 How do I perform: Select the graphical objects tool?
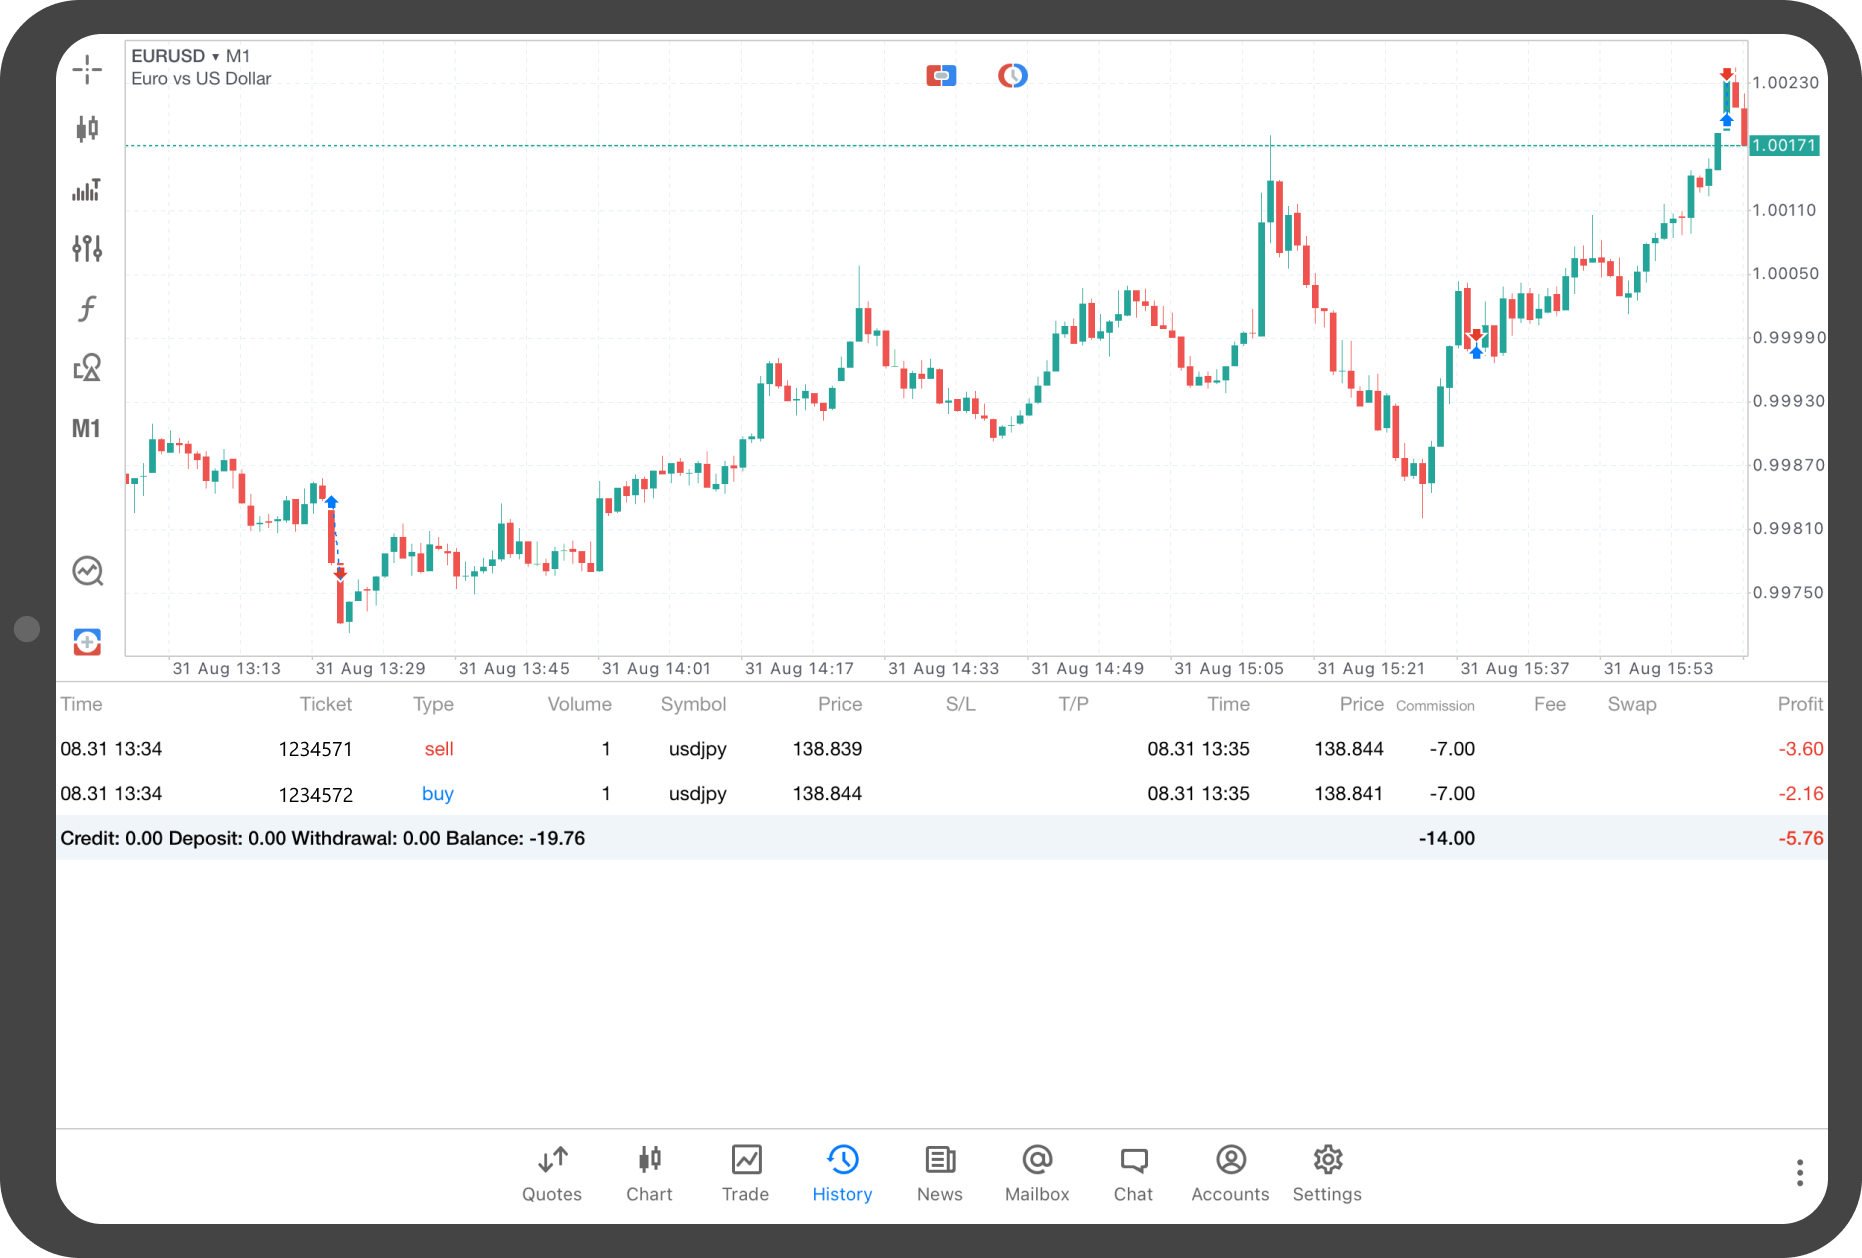[x=87, y=367]
